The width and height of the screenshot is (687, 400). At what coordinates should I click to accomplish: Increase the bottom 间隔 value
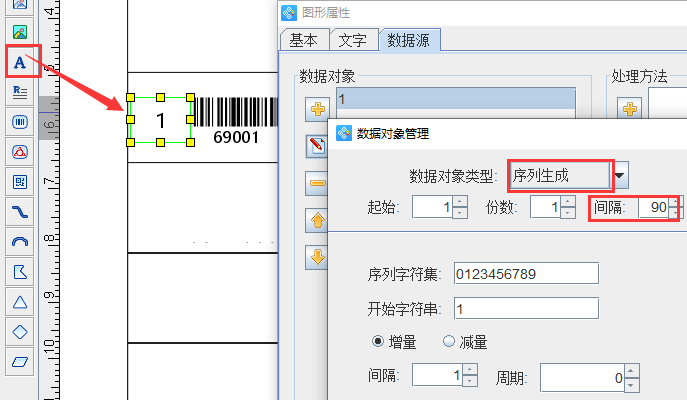(x=470, y=370)
